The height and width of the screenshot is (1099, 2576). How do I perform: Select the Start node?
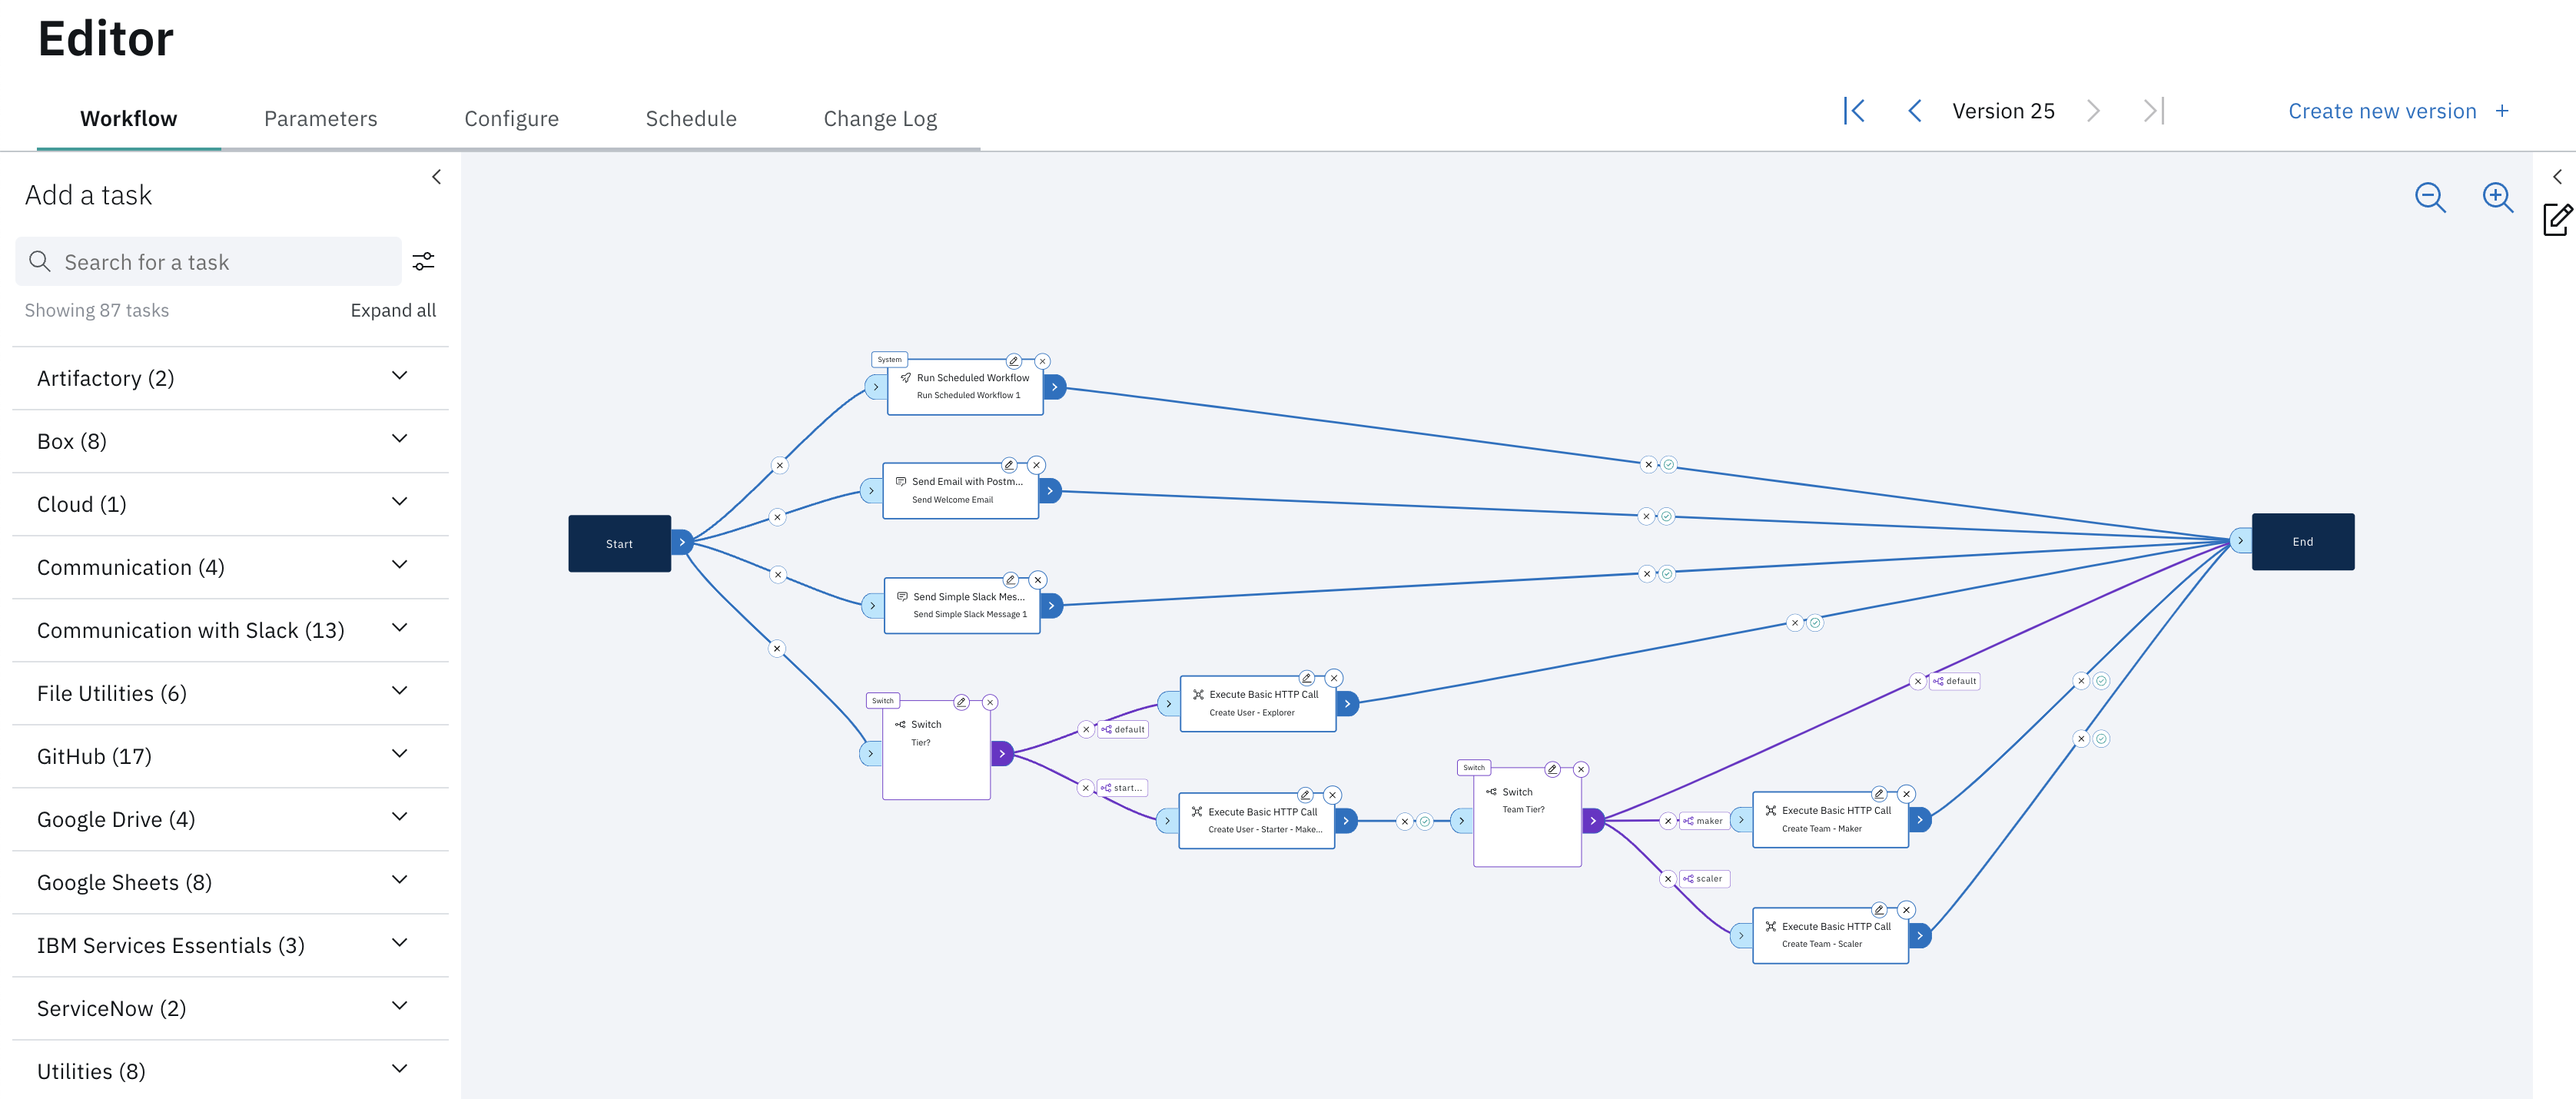coord(619,543)
